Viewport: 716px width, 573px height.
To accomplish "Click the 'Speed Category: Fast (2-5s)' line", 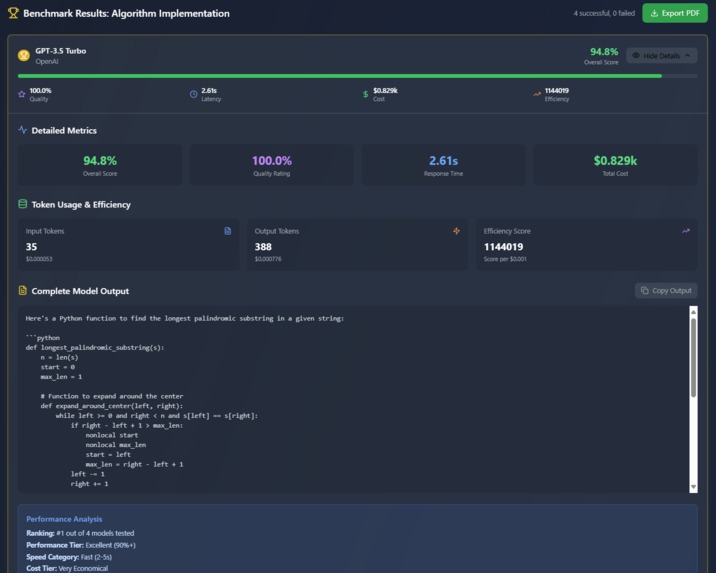I will pos(69,557).
